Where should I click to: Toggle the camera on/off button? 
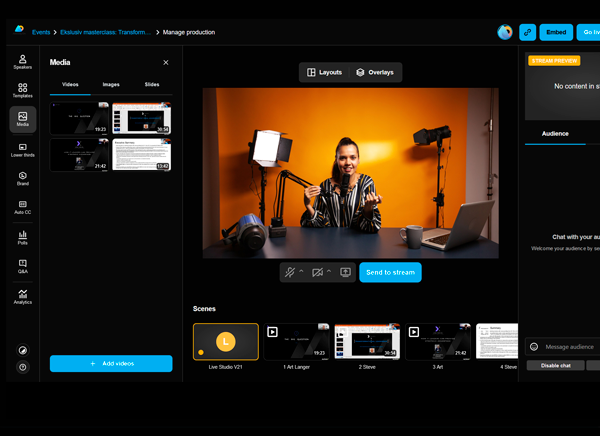[317, 272]
